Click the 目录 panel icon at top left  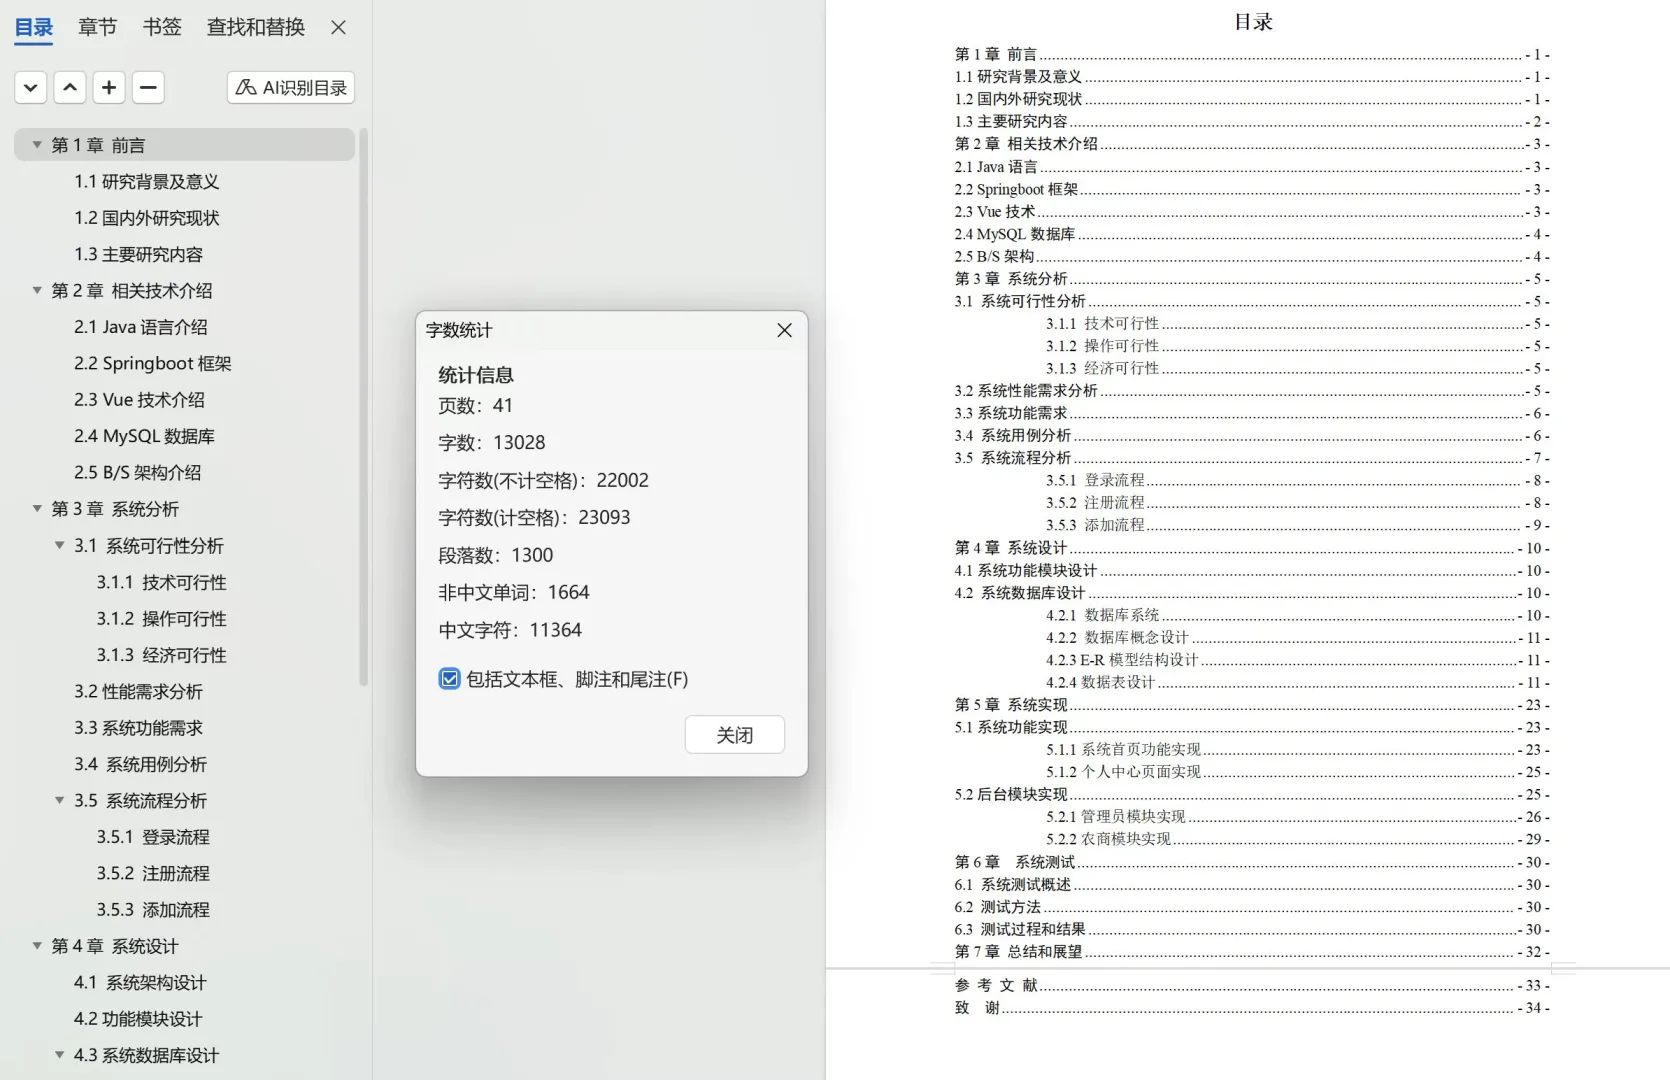coord(32,27)
